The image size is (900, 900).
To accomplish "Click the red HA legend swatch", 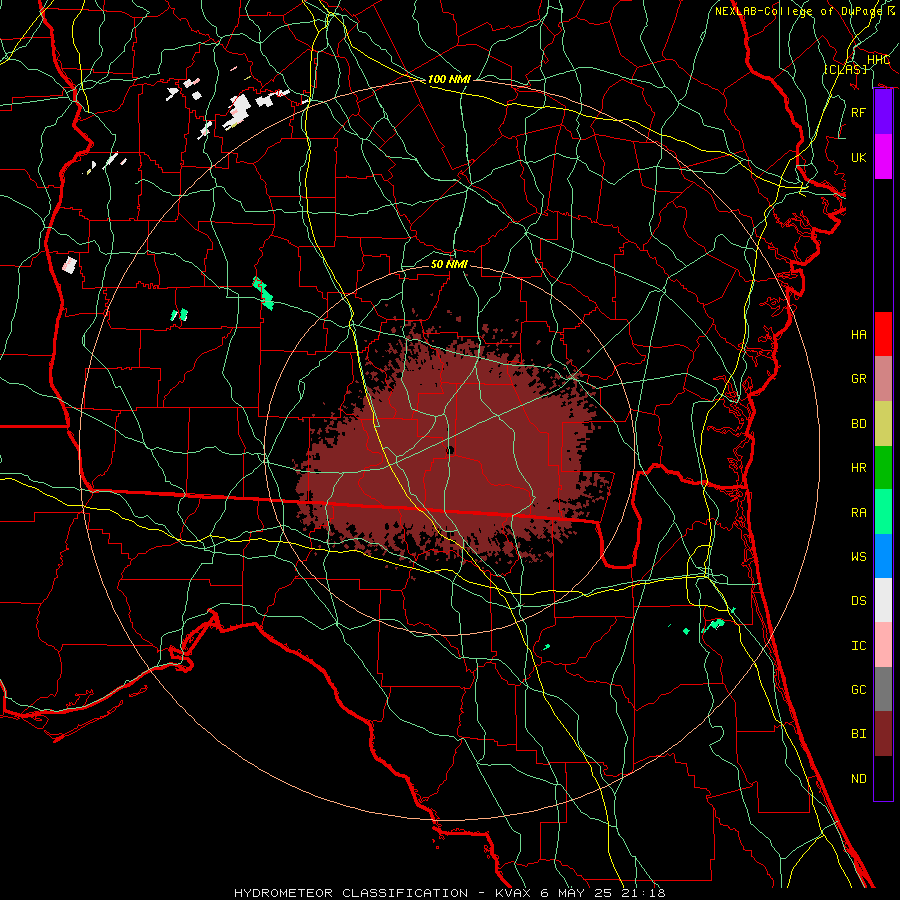I will pos(883,334).
